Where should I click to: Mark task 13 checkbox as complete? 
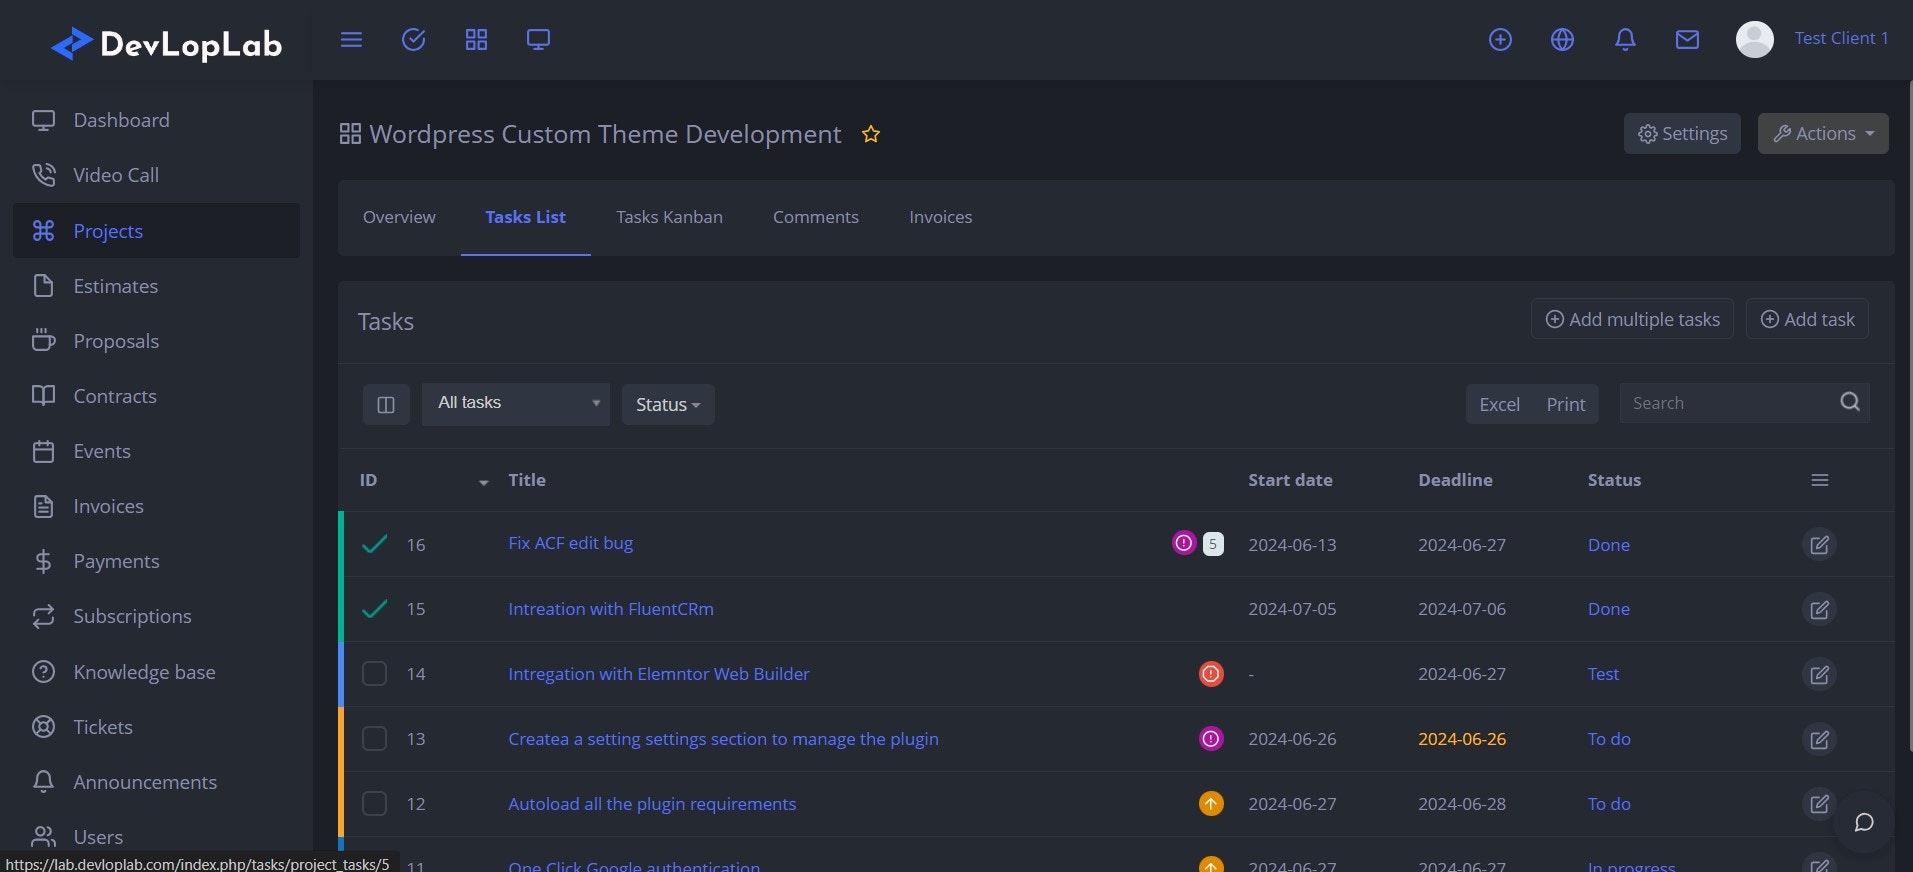pos(374,739)
